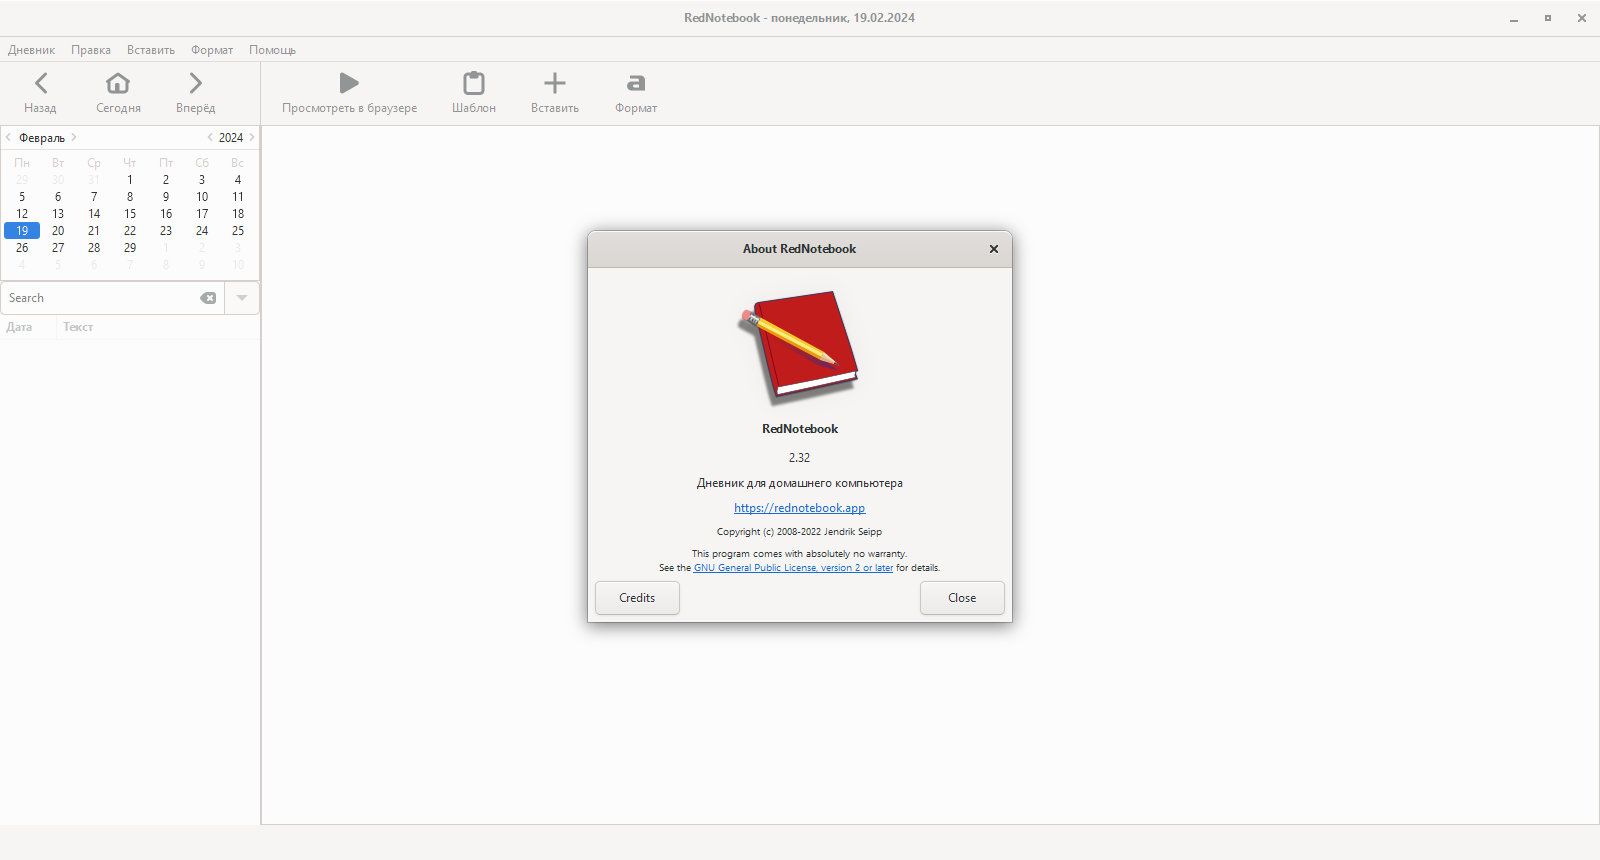Click the Close button in About dialog
Viewport: 1600px width, 860px height.
click(962, 598)
